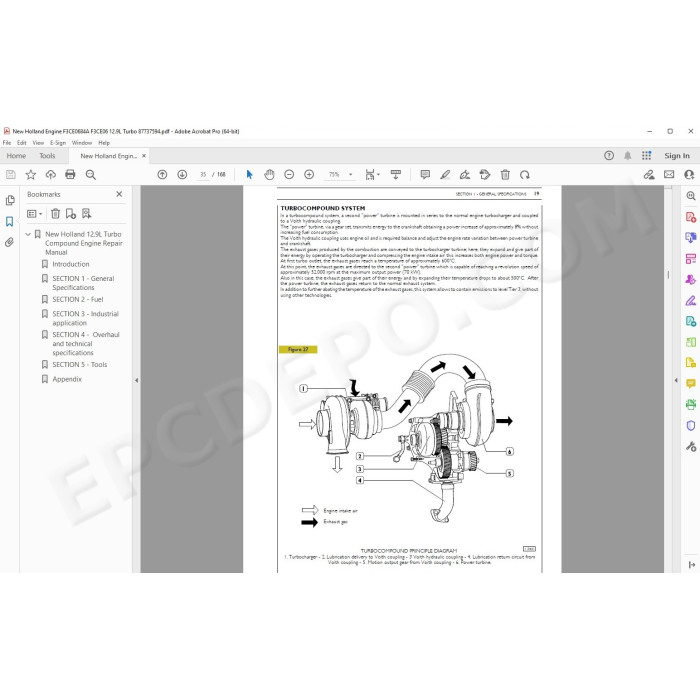Delete page with toolbar trash icon

505,175
